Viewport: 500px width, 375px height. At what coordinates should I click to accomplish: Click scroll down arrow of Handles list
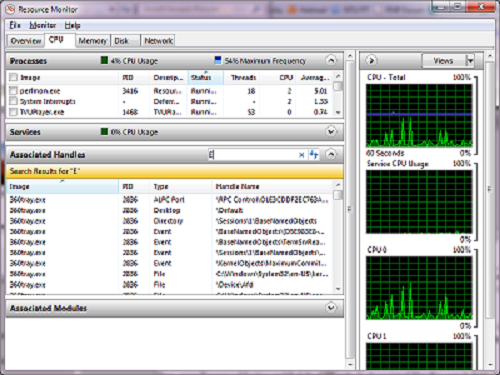point(338,289)
